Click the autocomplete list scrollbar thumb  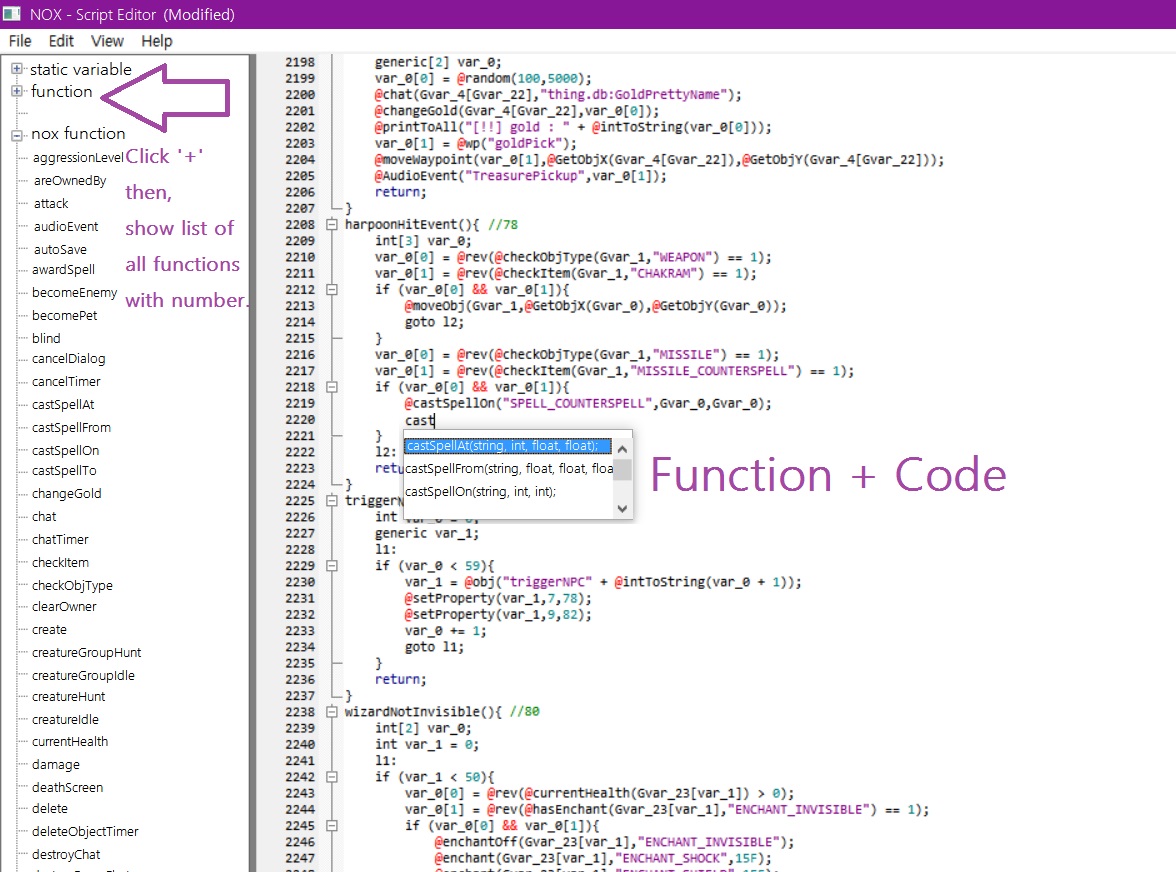(622, 469)
